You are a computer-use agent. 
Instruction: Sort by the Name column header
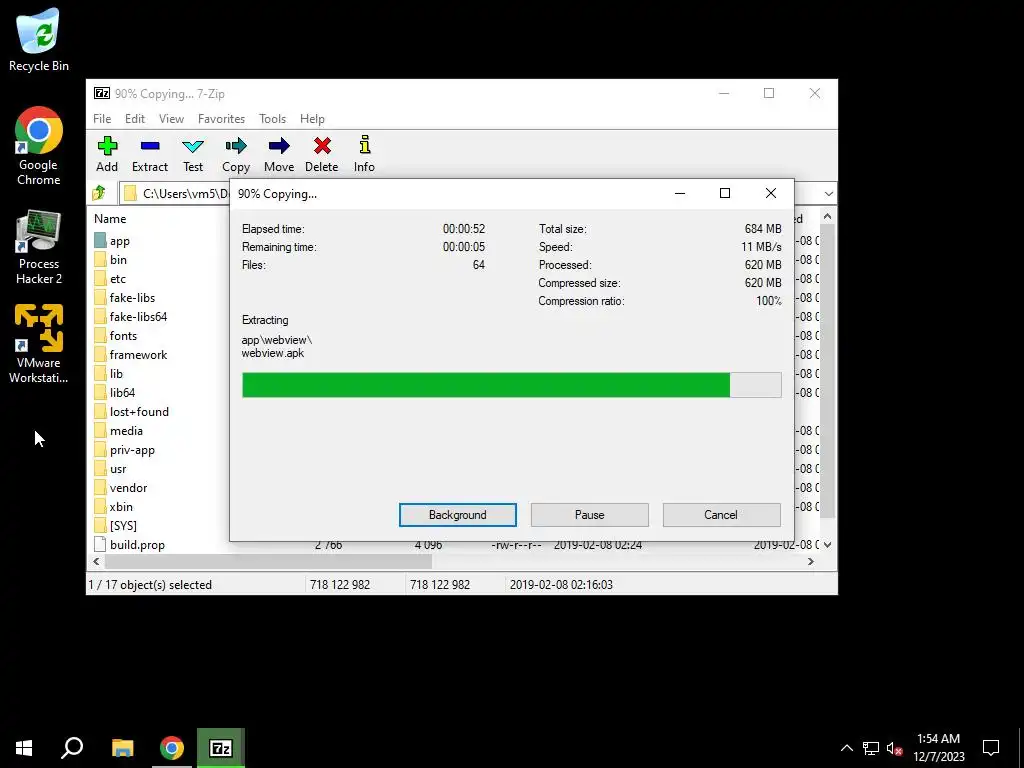[x=110, y=219]
